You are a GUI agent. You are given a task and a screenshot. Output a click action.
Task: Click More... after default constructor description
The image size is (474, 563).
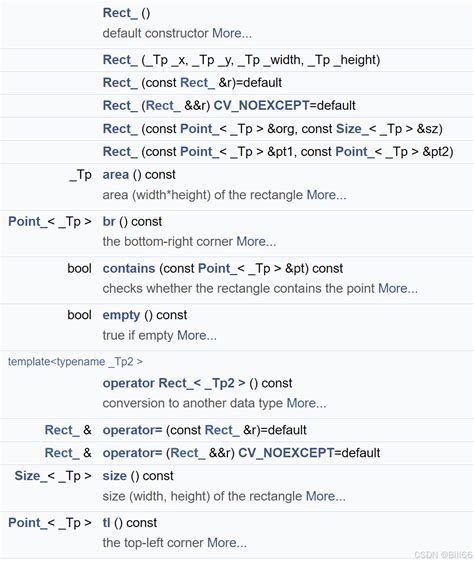pyautogui.click(x=232, y=33)
